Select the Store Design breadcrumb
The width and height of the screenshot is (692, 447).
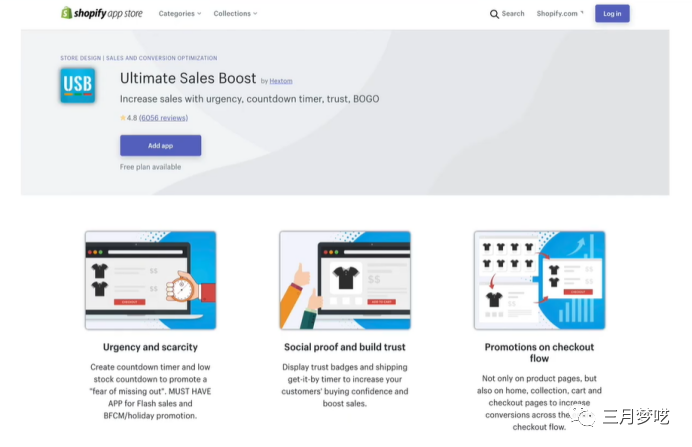point(81,58)
